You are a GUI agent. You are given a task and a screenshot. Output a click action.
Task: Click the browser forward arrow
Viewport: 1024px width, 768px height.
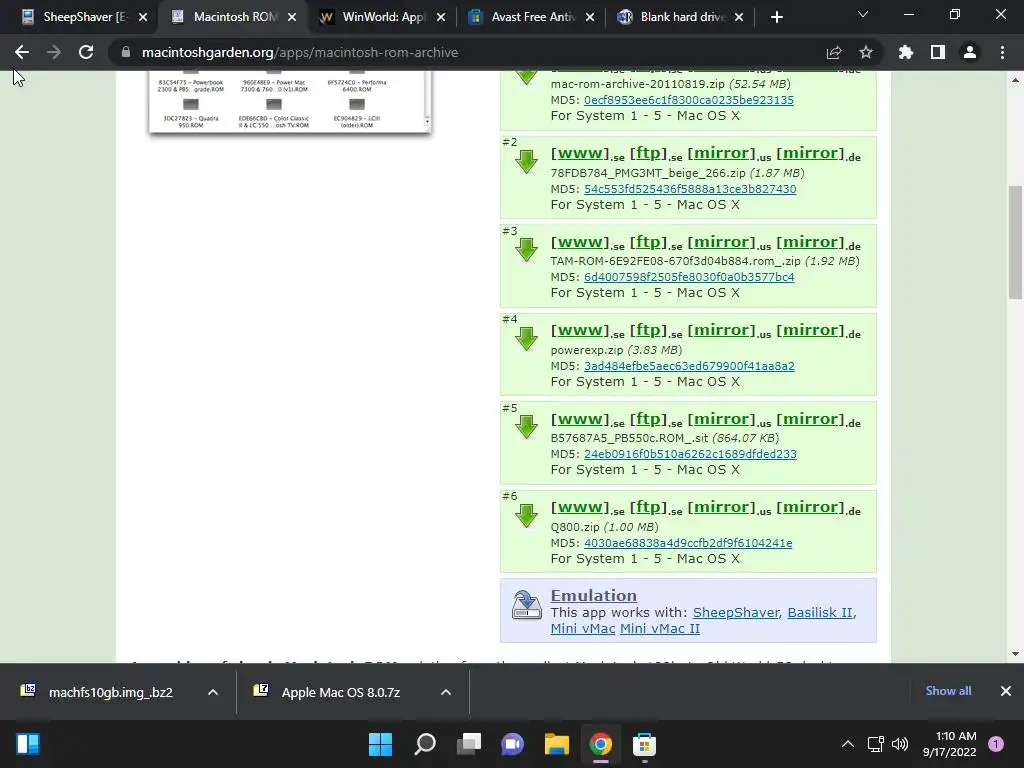coord(54,52)
